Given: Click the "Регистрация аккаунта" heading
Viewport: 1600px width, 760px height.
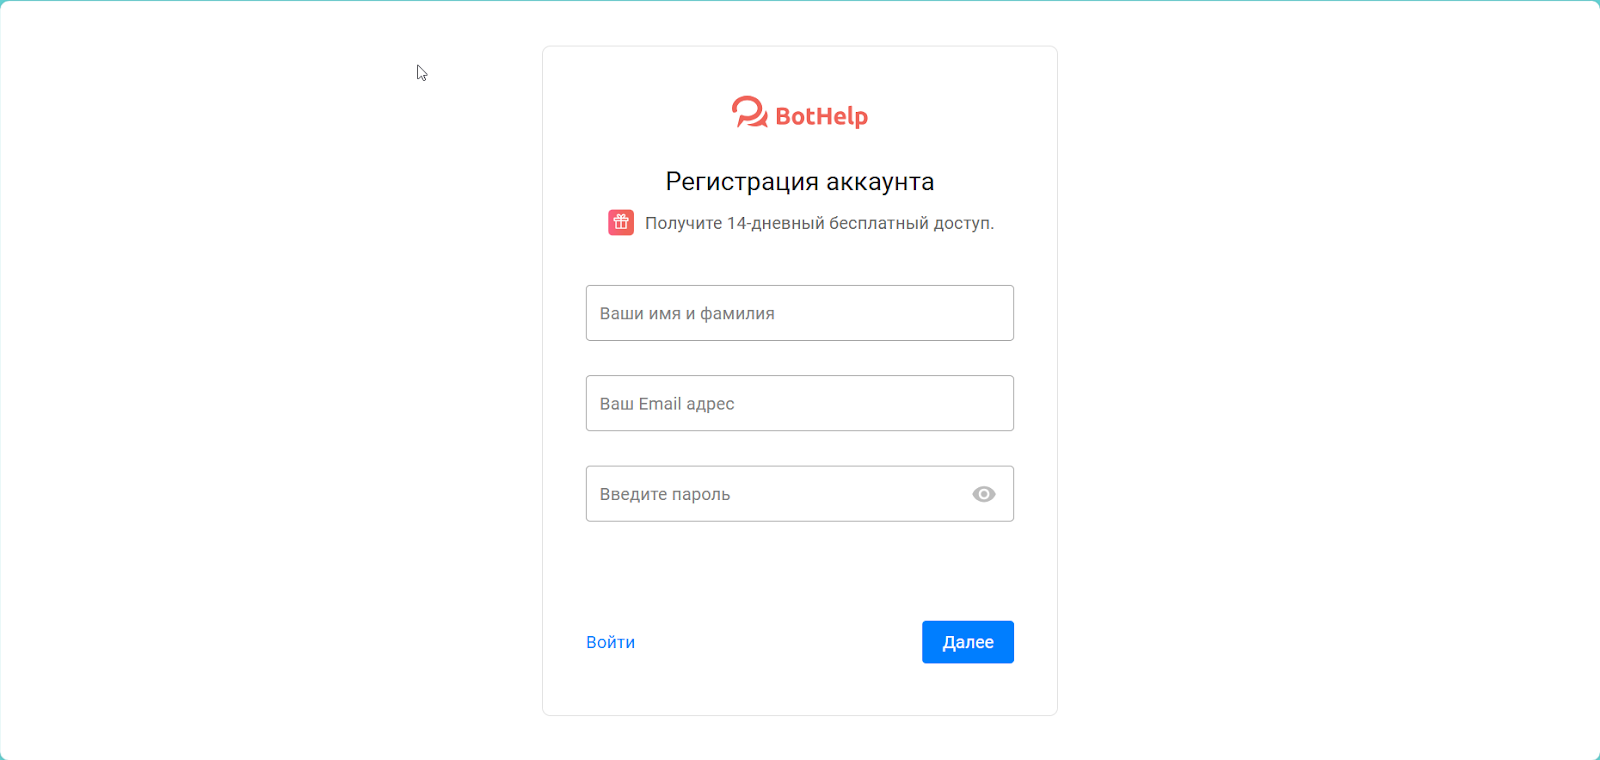Looking at the screenshot, I should 800,182.
